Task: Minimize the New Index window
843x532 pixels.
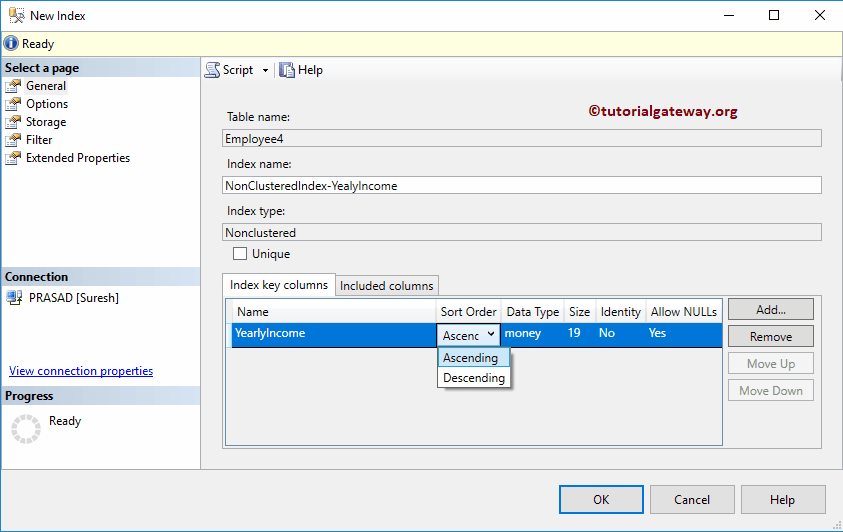Action: point(729,15)
